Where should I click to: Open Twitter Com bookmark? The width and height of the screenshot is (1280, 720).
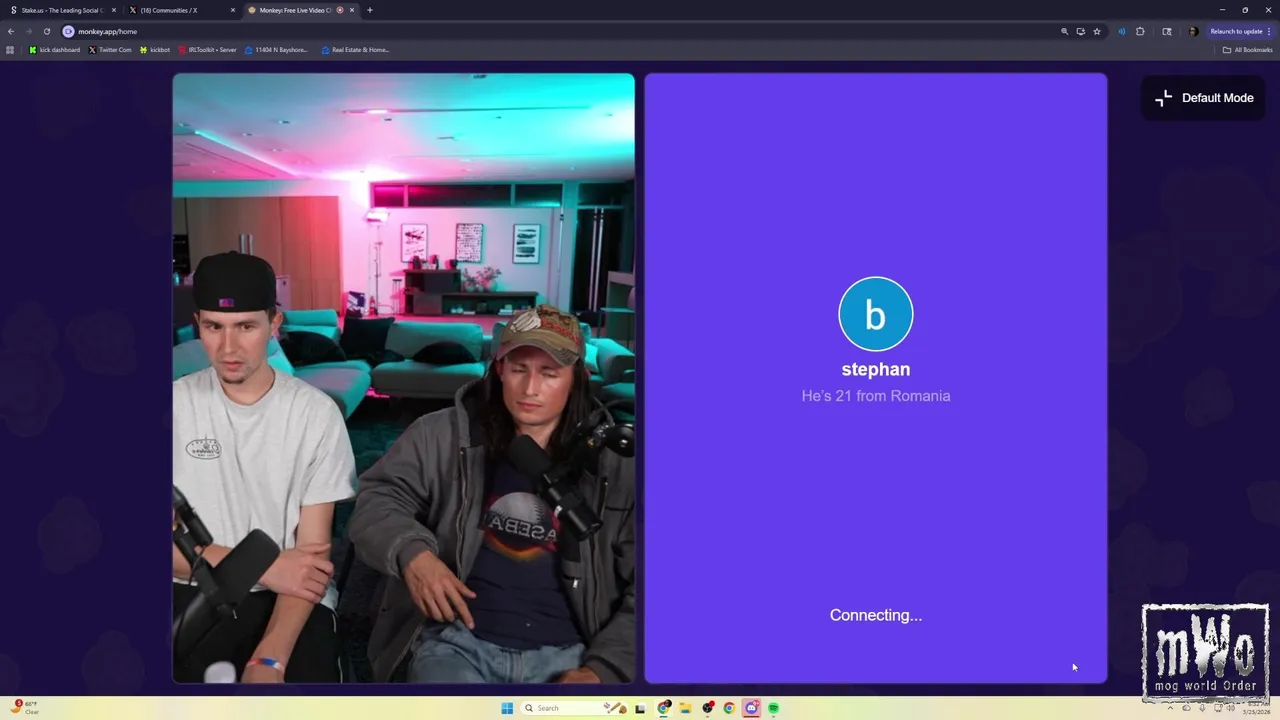click(x=110, y=50)
